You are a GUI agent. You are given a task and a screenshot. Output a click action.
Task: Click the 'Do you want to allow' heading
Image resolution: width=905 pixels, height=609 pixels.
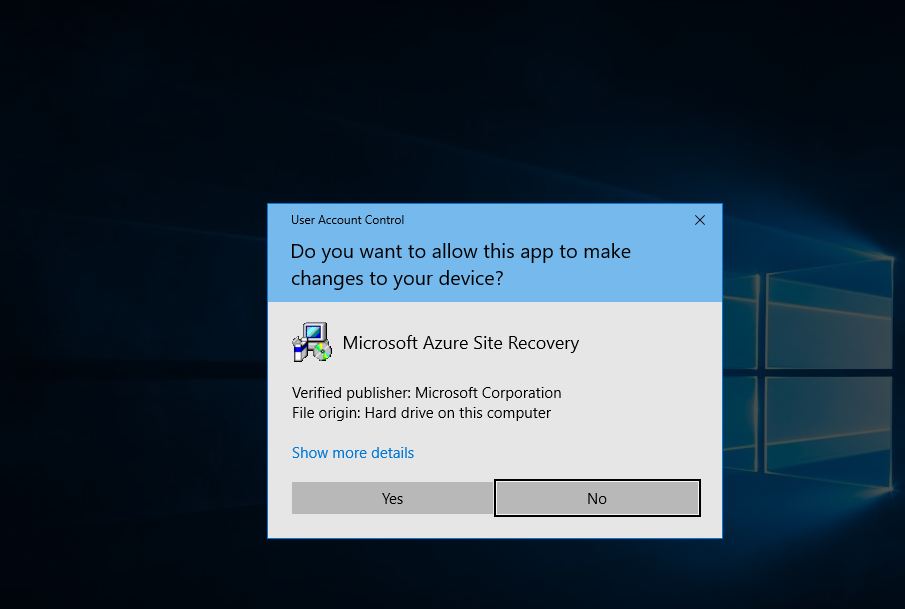tap(461, 264)
